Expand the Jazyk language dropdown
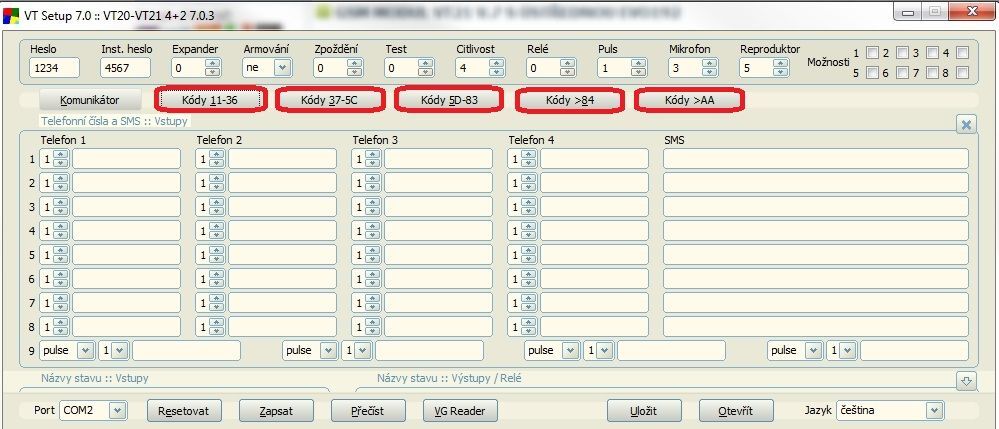999x429 pixels. tap(933, 410)
